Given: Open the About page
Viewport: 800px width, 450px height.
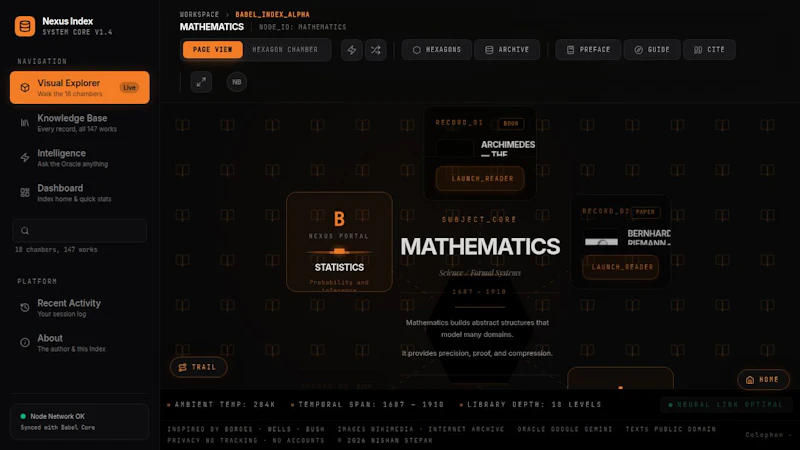Looking at the screenshot, I should pyautogui.click(x=80, y=343).
